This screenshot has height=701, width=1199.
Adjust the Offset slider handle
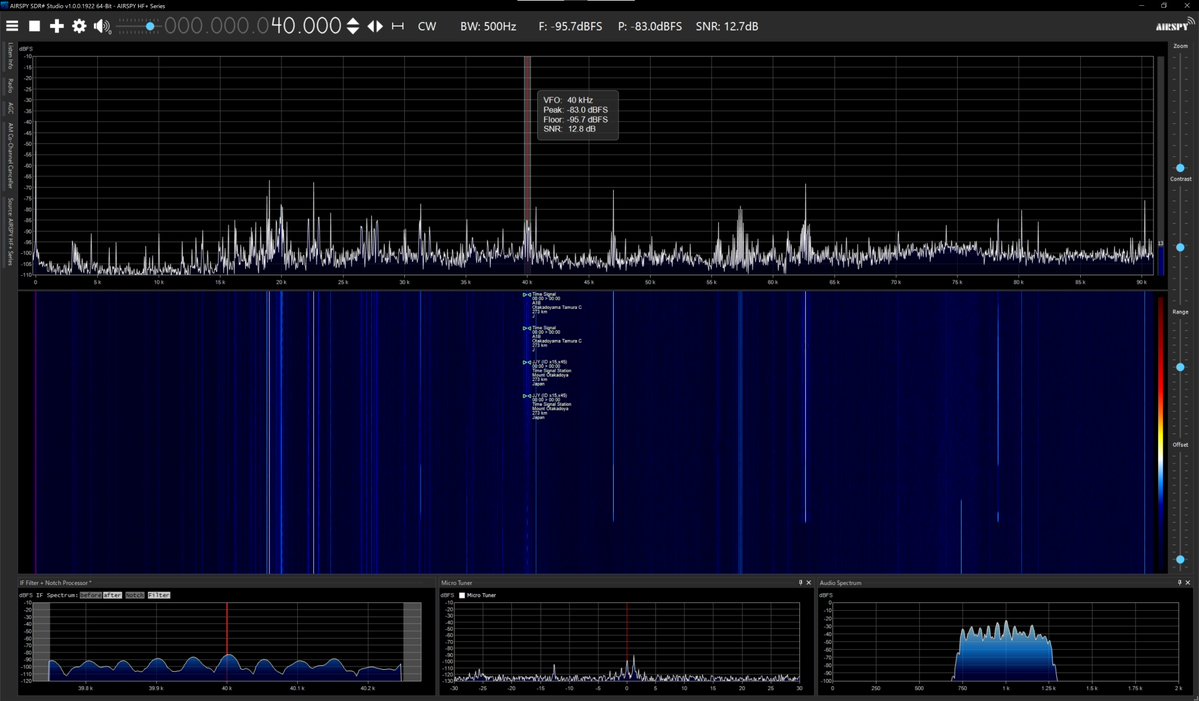click(x=1180, y=560)
